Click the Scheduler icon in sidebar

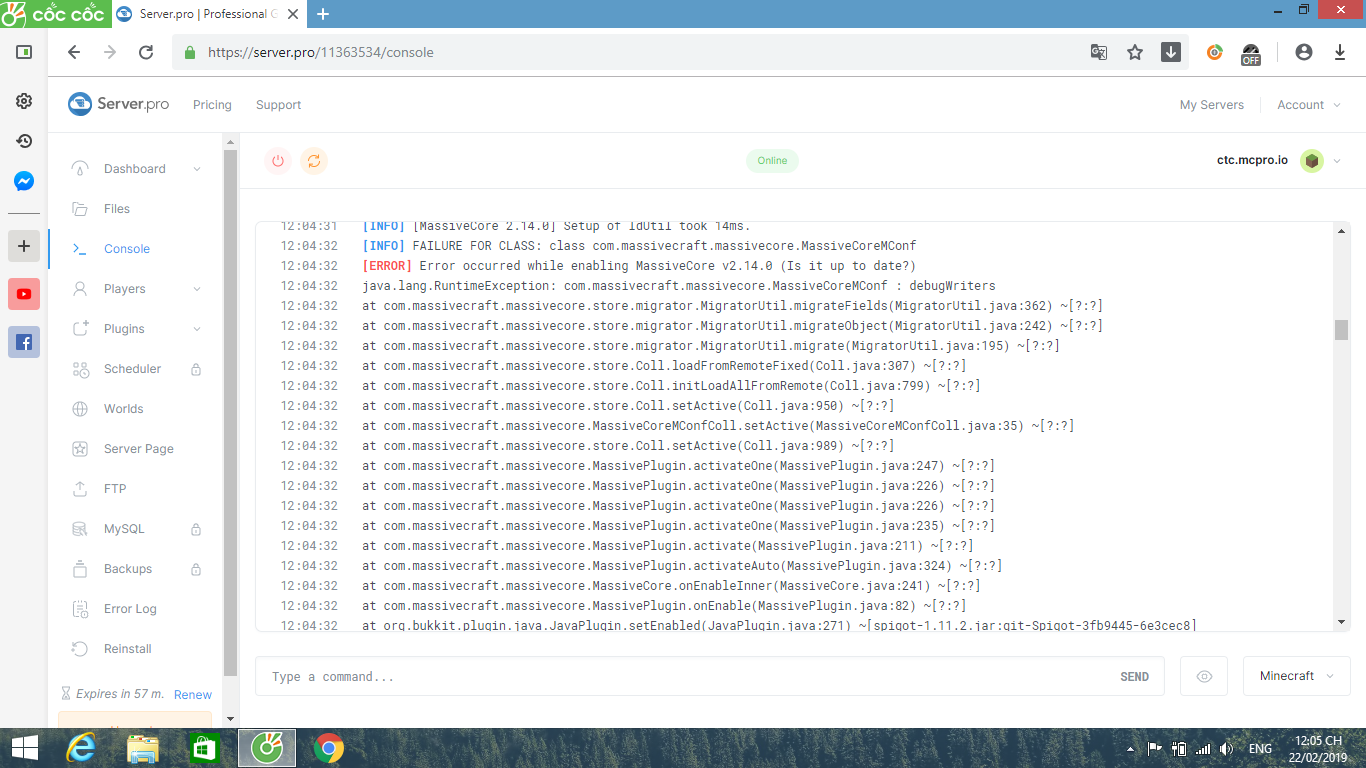click(81, 369)
